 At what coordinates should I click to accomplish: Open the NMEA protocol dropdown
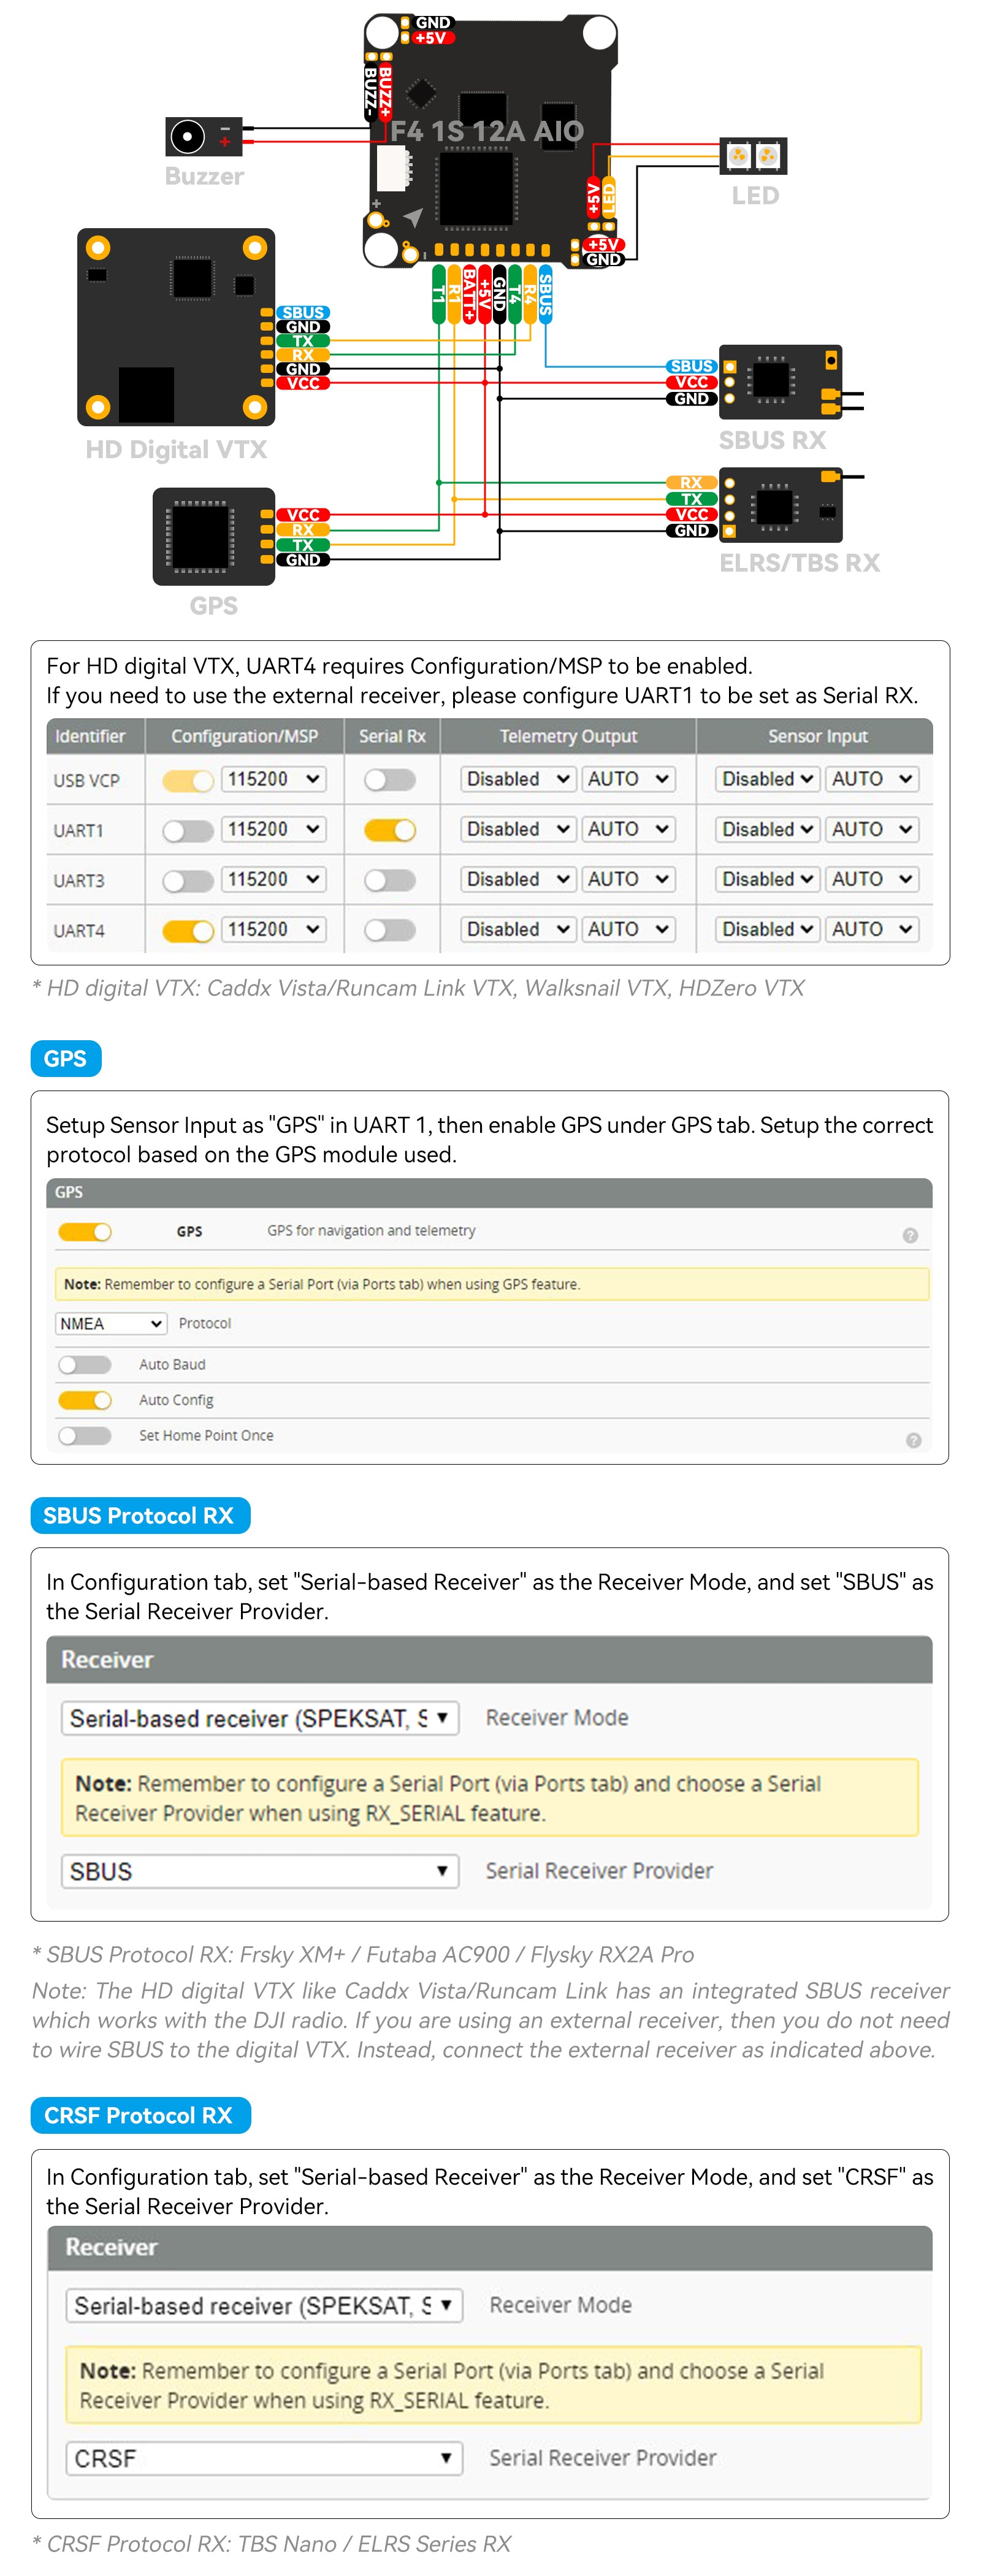coord(110,1323)
